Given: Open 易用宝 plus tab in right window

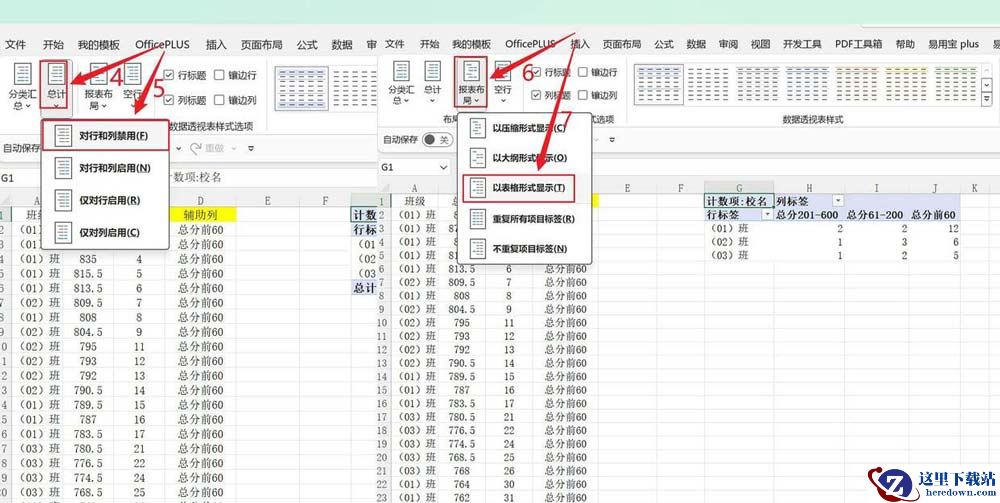Looking at the screenshot, I should [953, 44].
